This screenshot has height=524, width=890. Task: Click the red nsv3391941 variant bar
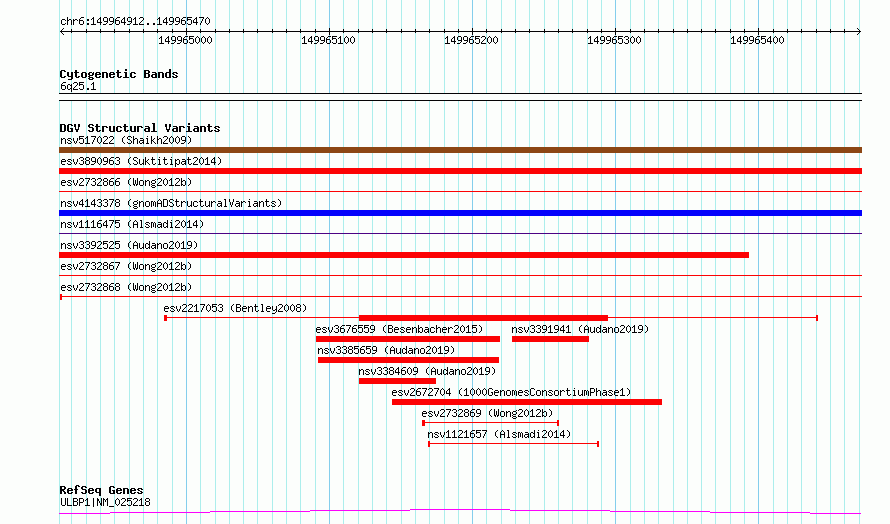click(550, 339)
